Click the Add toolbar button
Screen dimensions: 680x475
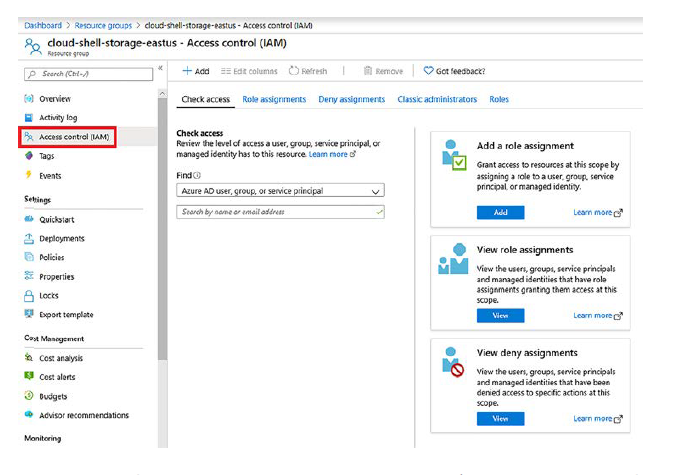coord(196,71)
